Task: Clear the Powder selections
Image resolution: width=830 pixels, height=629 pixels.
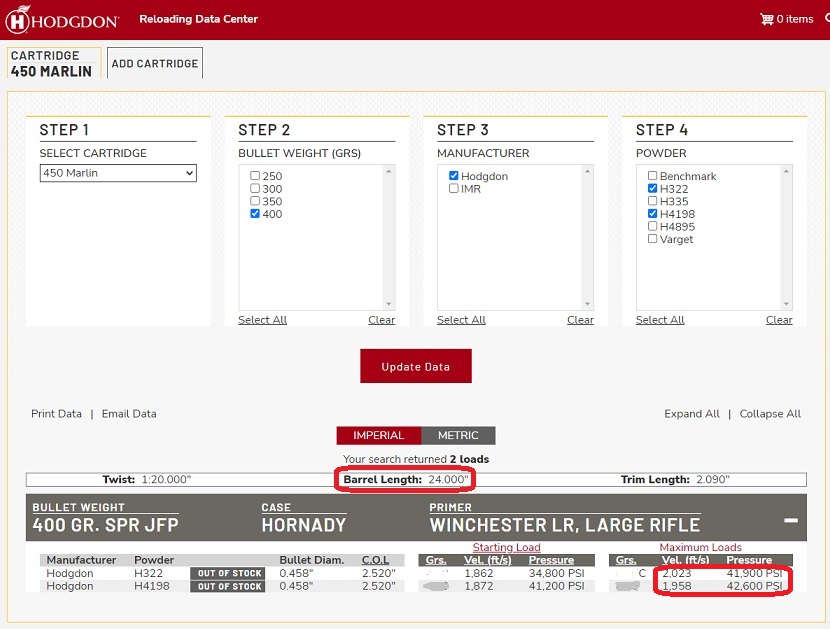Action: click(779, 320)
